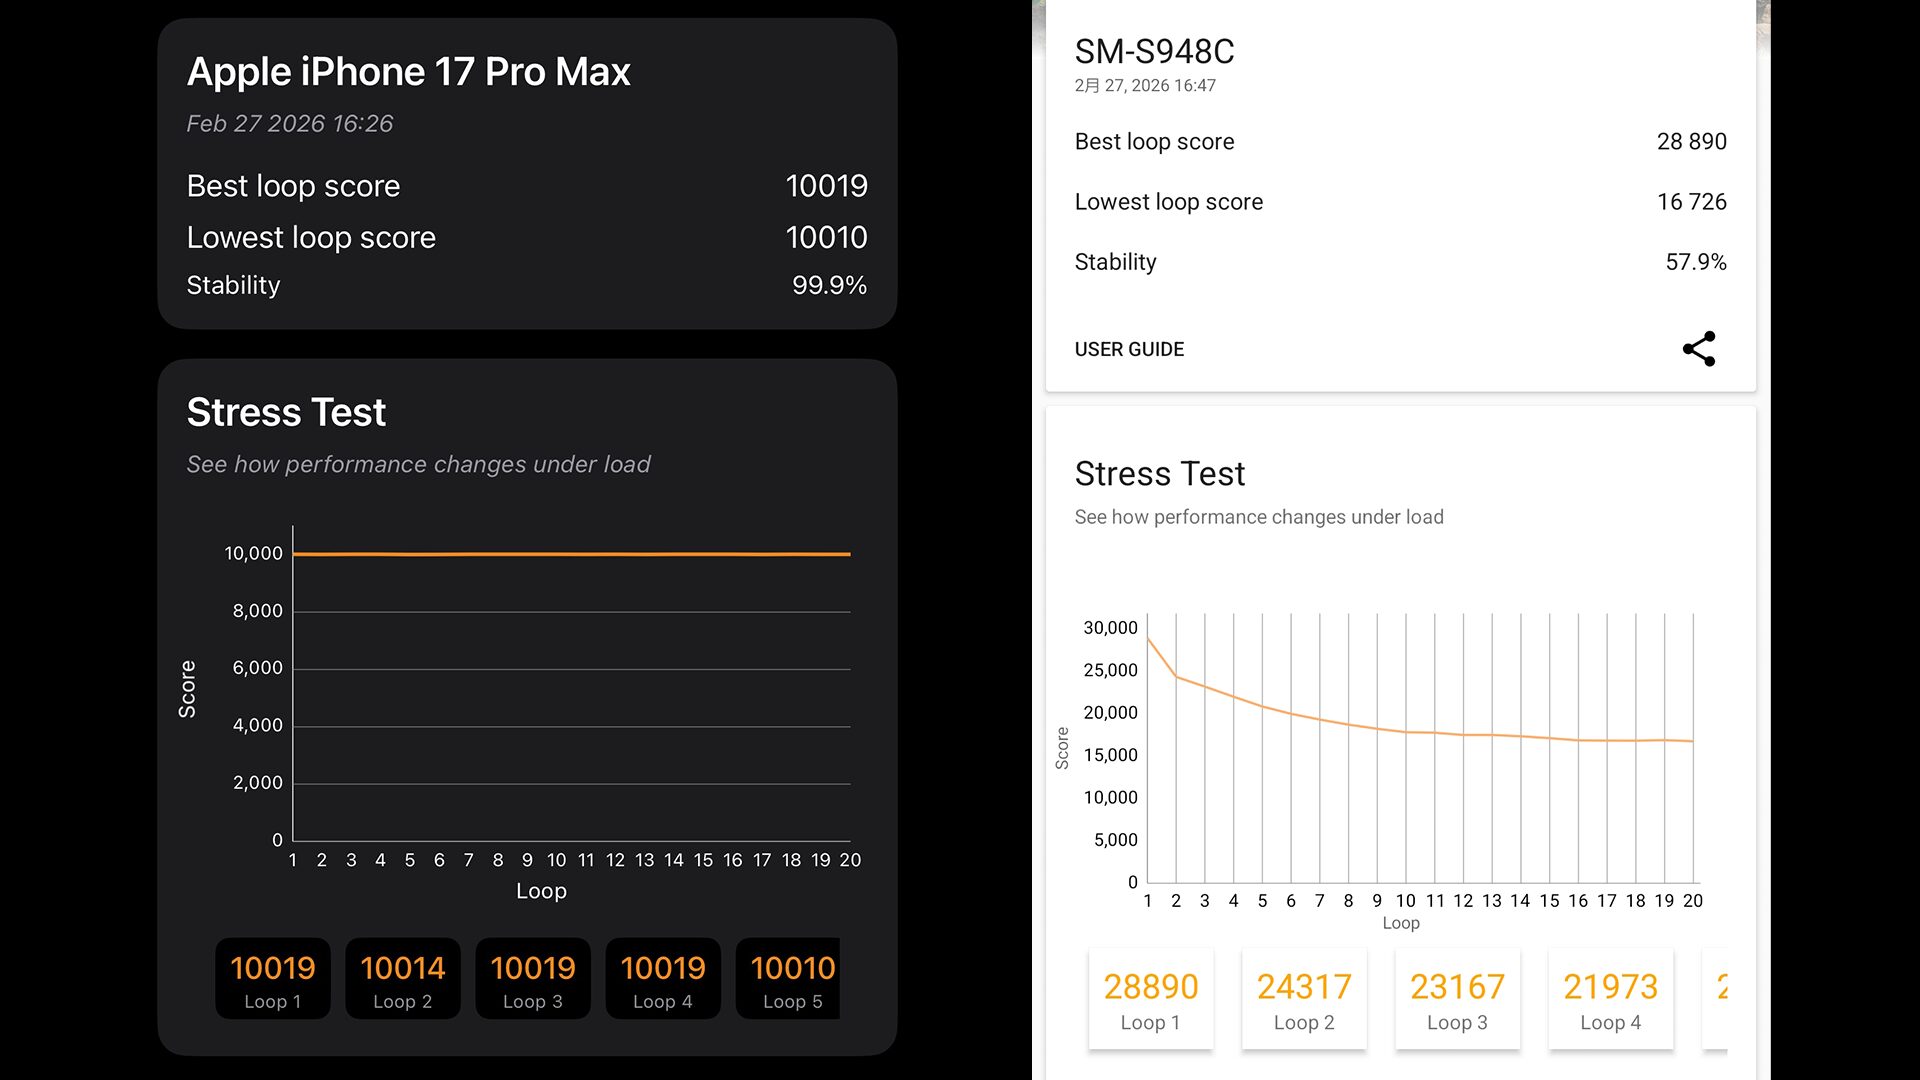
Task: Select the iPhone Loop 5 tile showing 10010
Action: pos(789,979)
